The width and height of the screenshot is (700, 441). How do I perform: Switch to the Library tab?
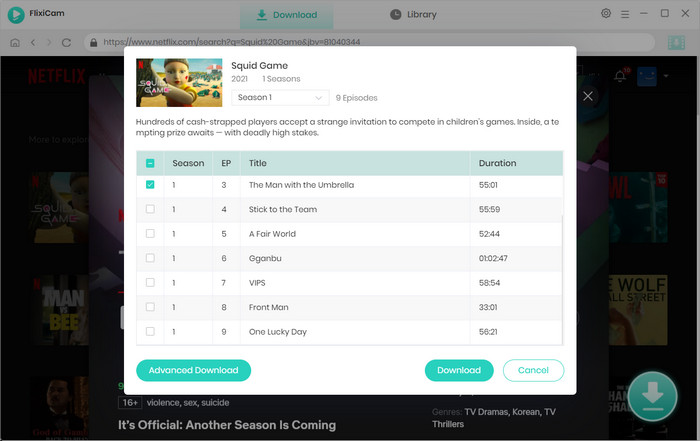[413, 15]
